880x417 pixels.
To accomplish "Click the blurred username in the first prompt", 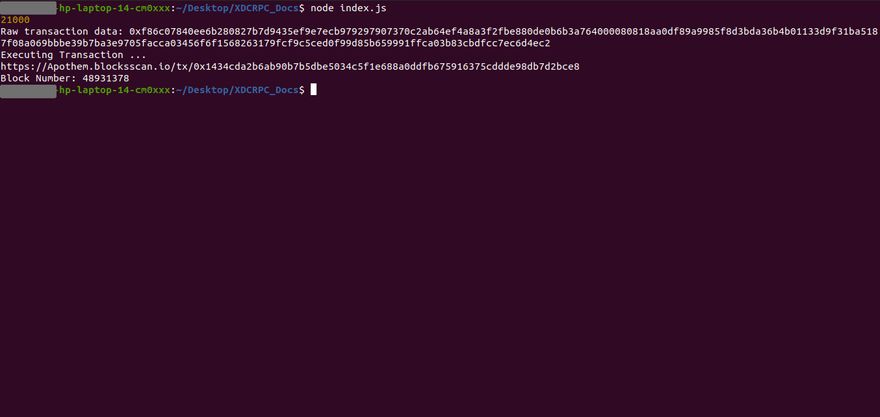I will (28, 8).
